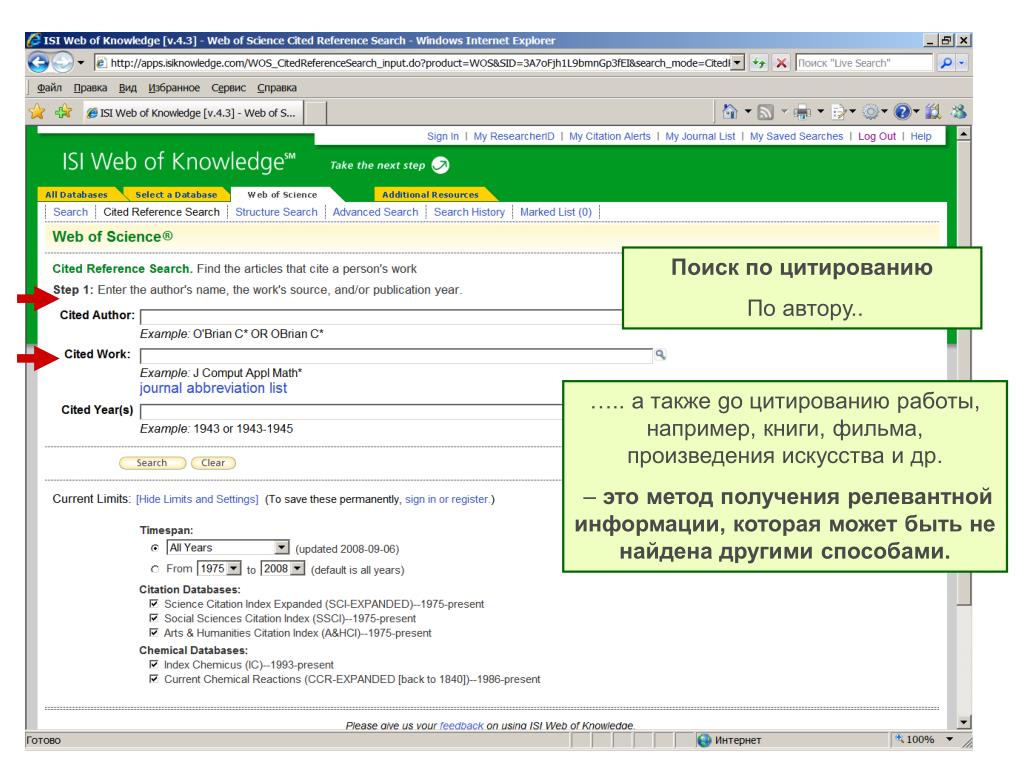Click the Print icon in toolbar
Viewport: 1024px width, 768px height.
[x=801, y=112]
